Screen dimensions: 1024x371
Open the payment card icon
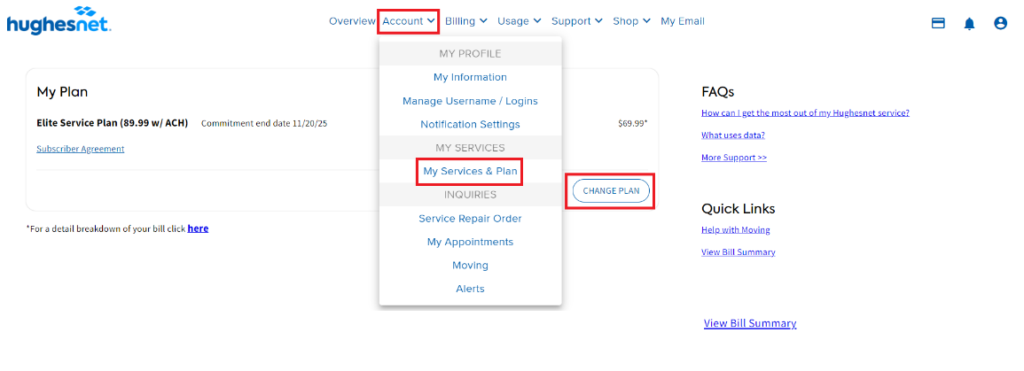pyautogui.click(x=938, y=24)
